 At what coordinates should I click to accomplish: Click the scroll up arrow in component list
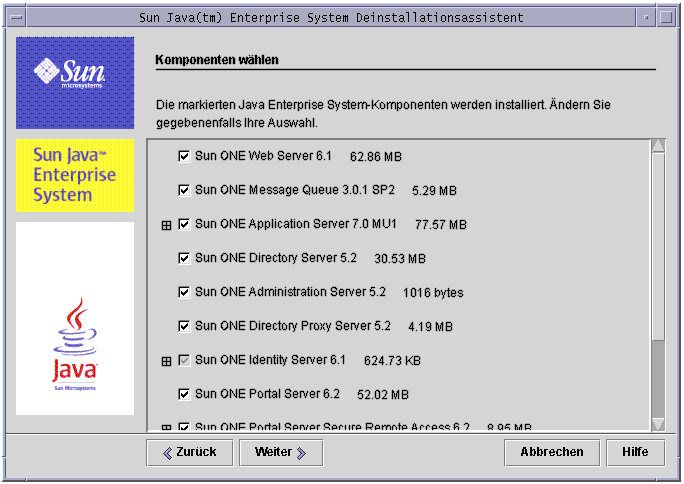tap(658, 145)
